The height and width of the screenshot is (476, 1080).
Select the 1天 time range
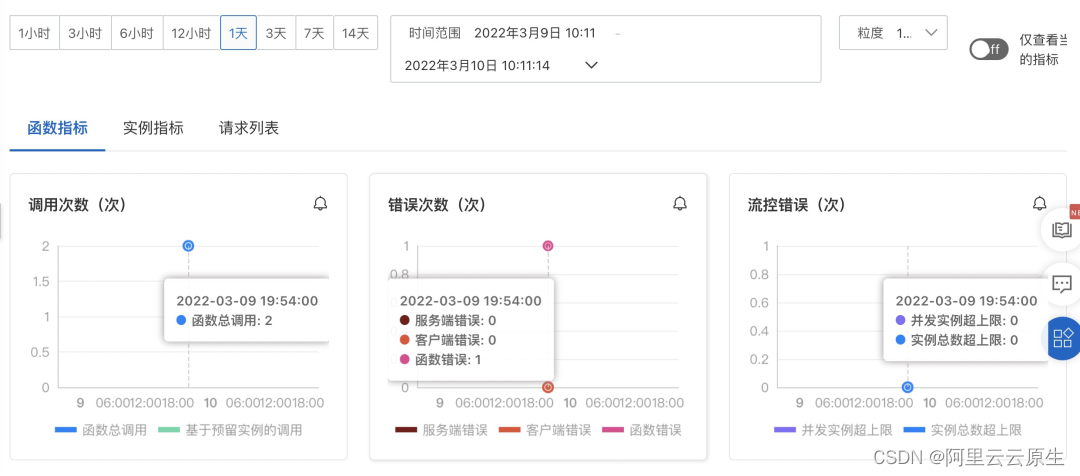pyautogui.click(x=238, y=32)
